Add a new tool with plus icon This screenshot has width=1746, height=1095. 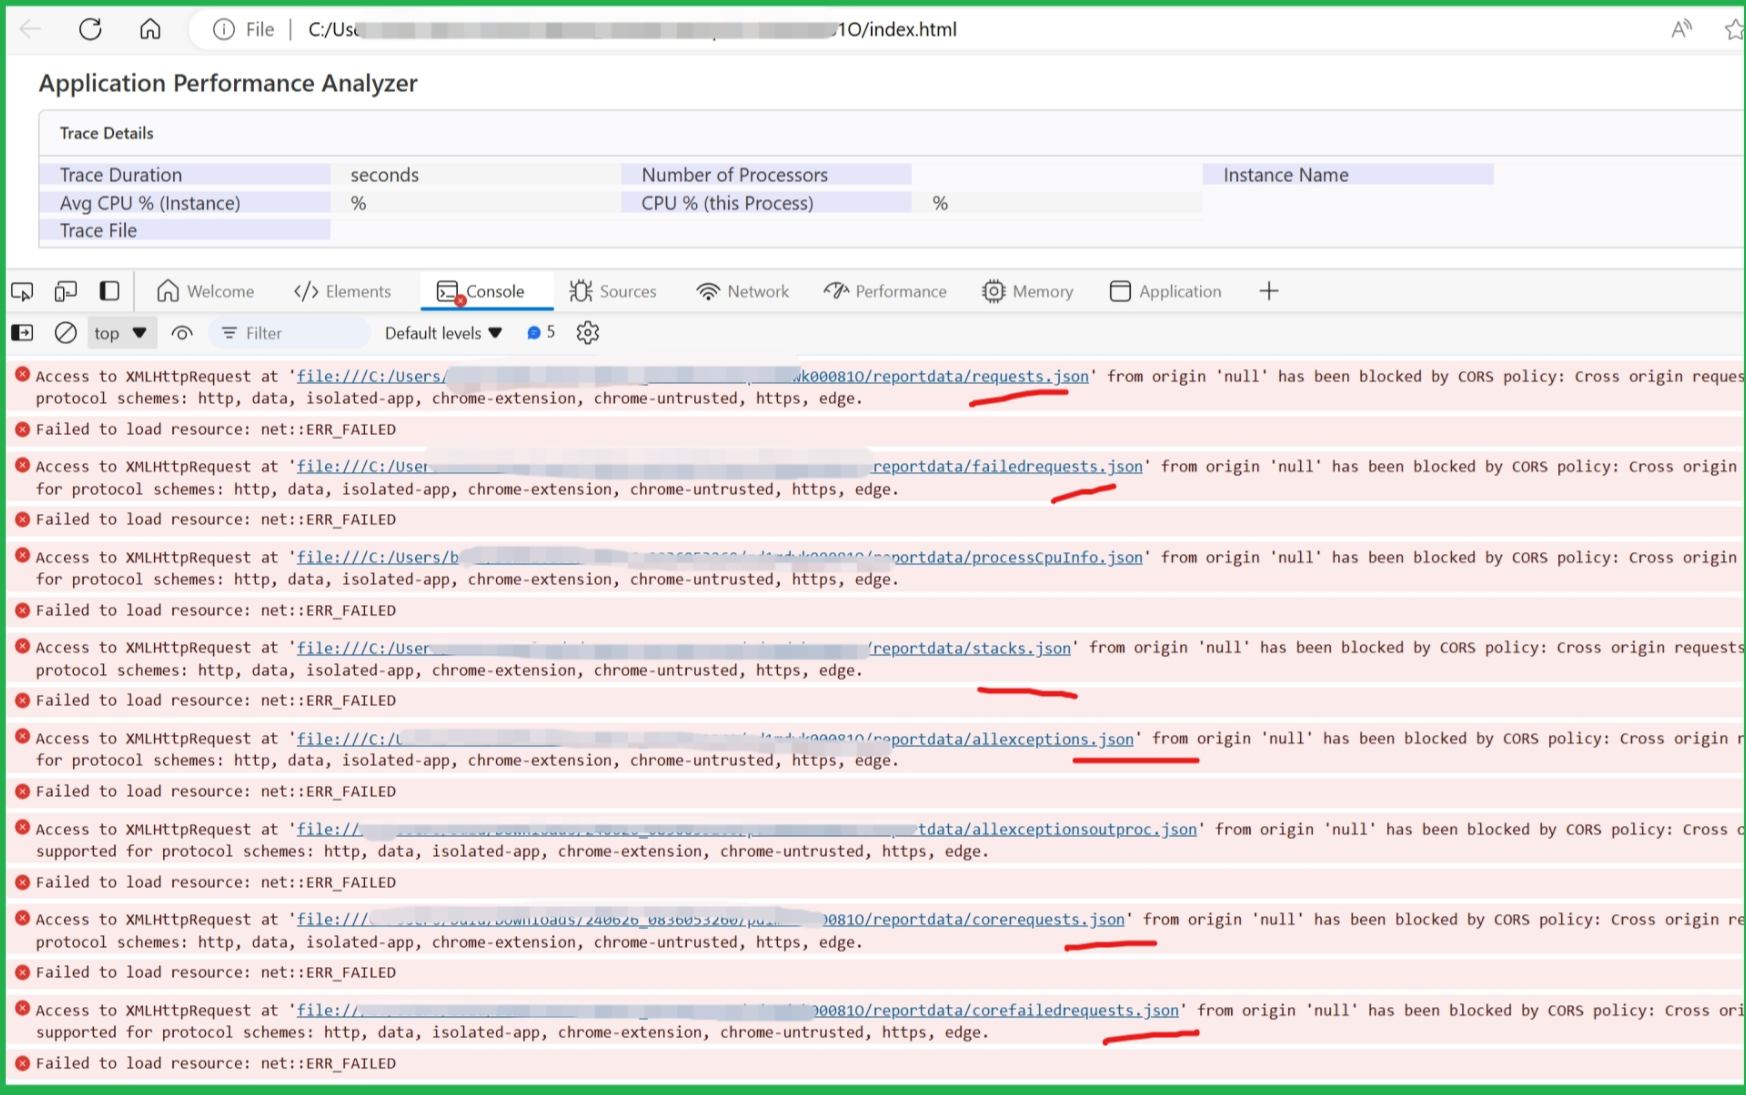pos(1269,291)
